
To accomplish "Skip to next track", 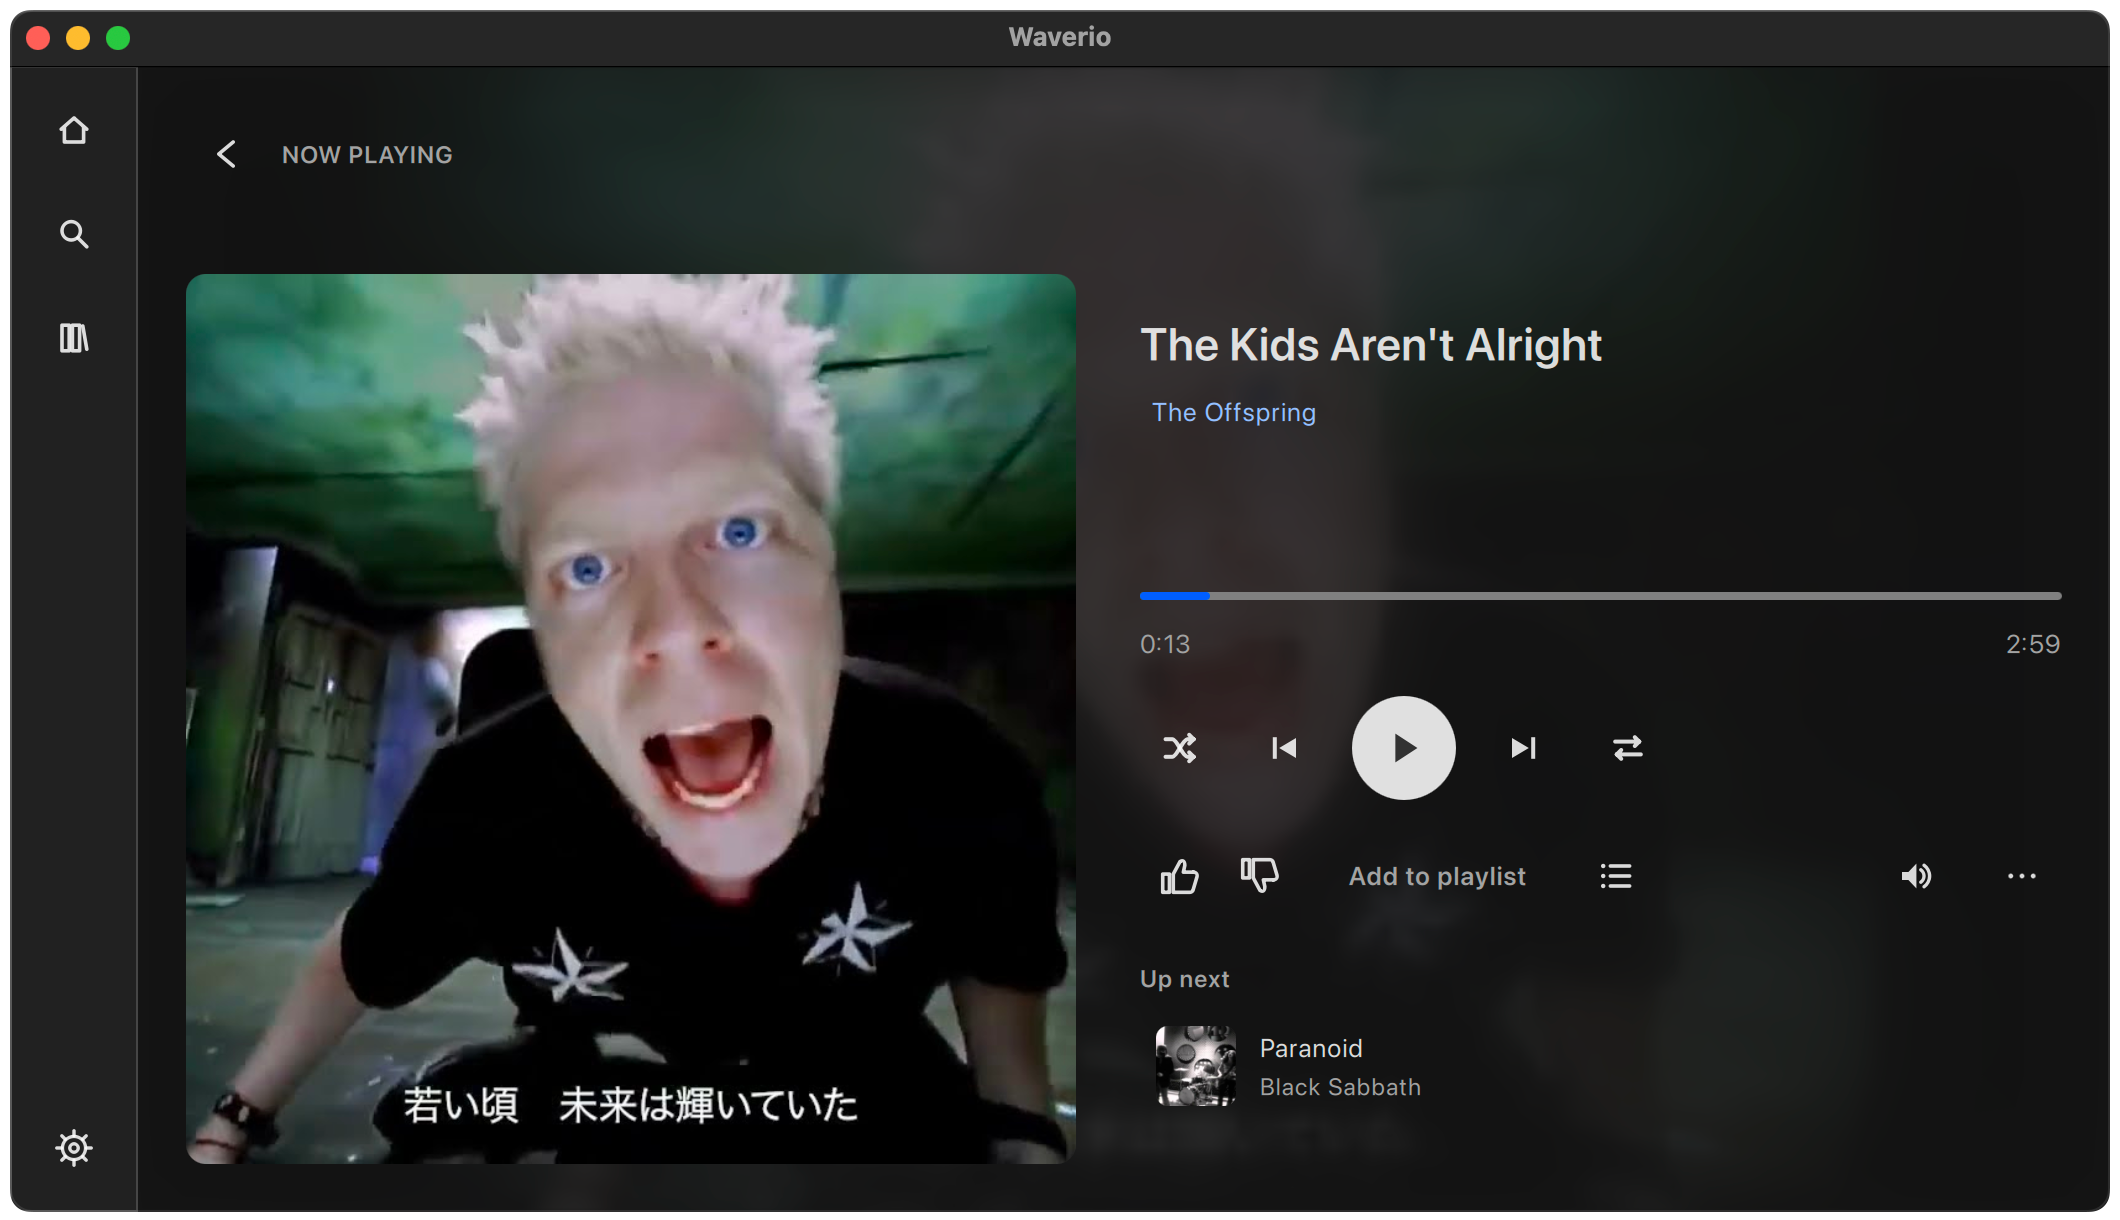I will point(1523,748).
